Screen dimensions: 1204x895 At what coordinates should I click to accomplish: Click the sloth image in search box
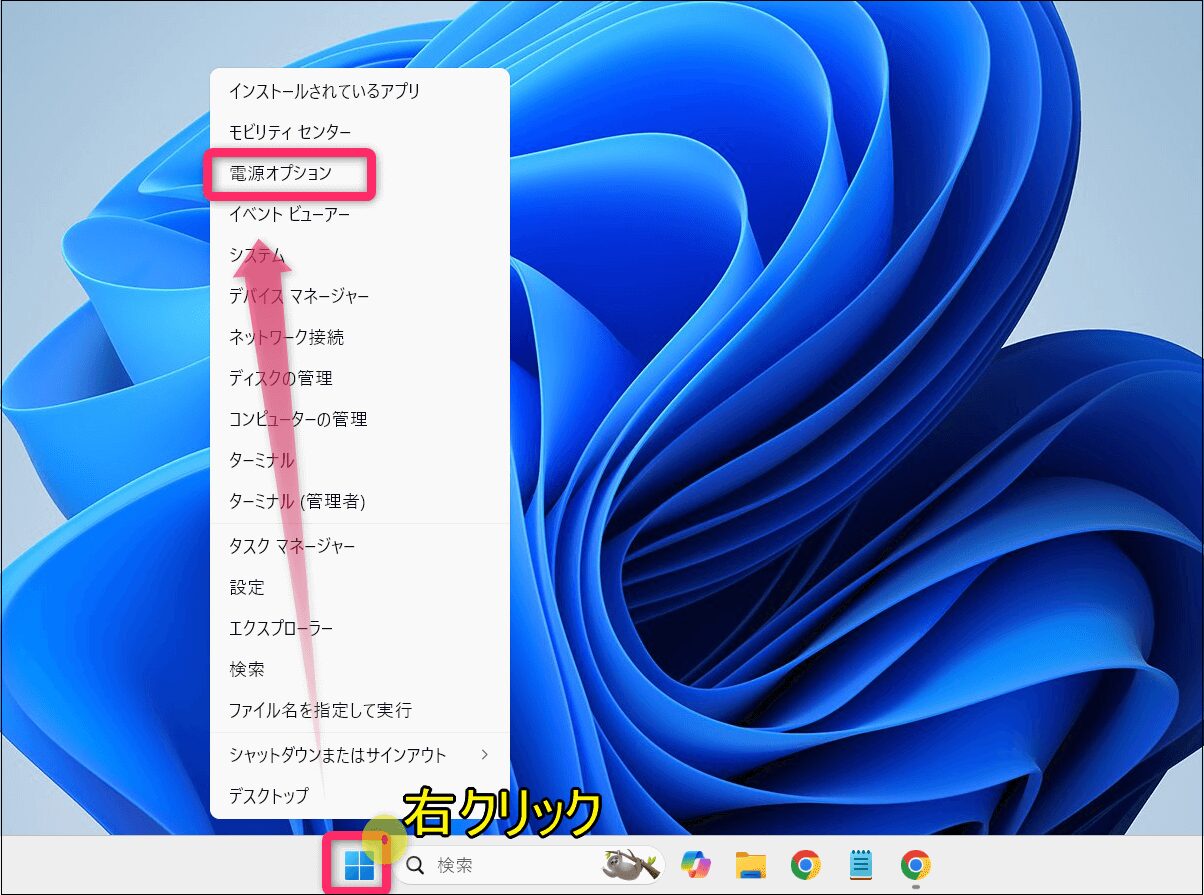click(630, 864)
